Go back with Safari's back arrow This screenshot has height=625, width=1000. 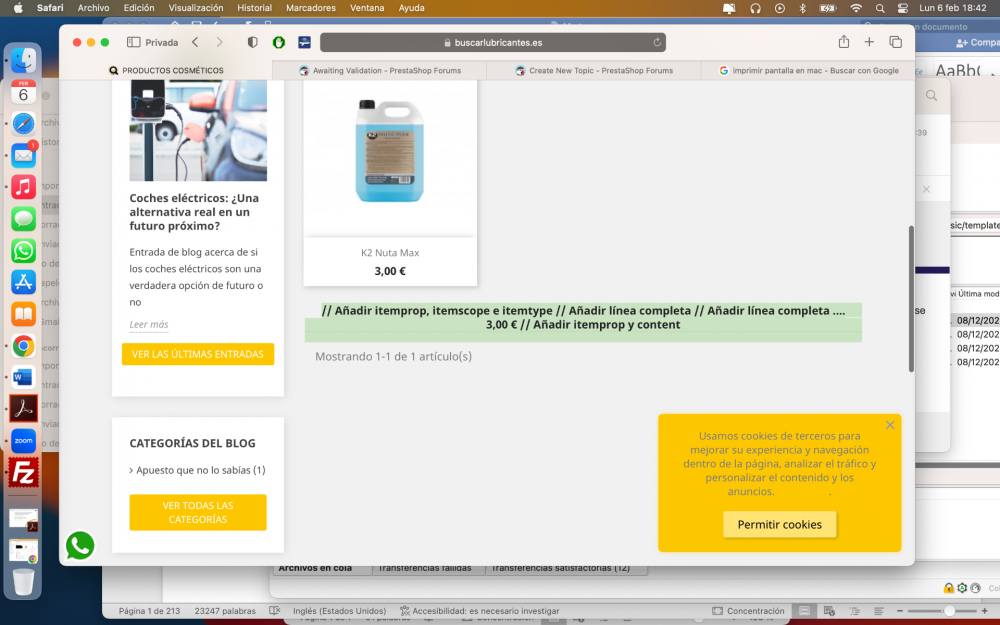pyautogui.click(x=195, y=42)
